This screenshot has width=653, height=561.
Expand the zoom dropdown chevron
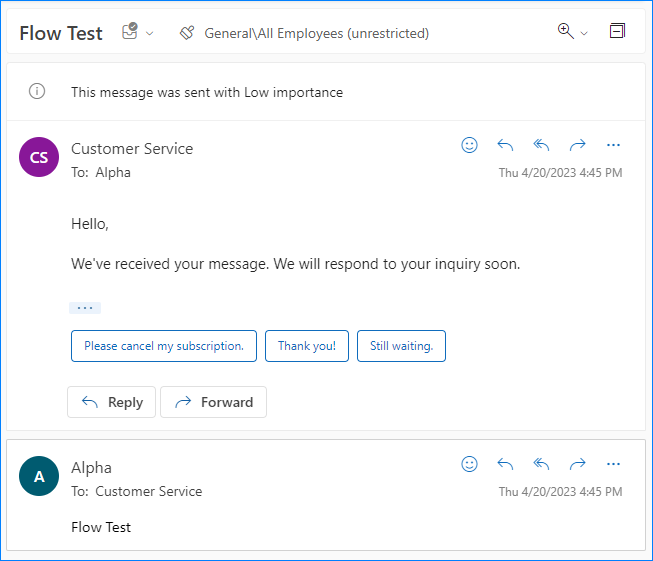click(584, 33)
